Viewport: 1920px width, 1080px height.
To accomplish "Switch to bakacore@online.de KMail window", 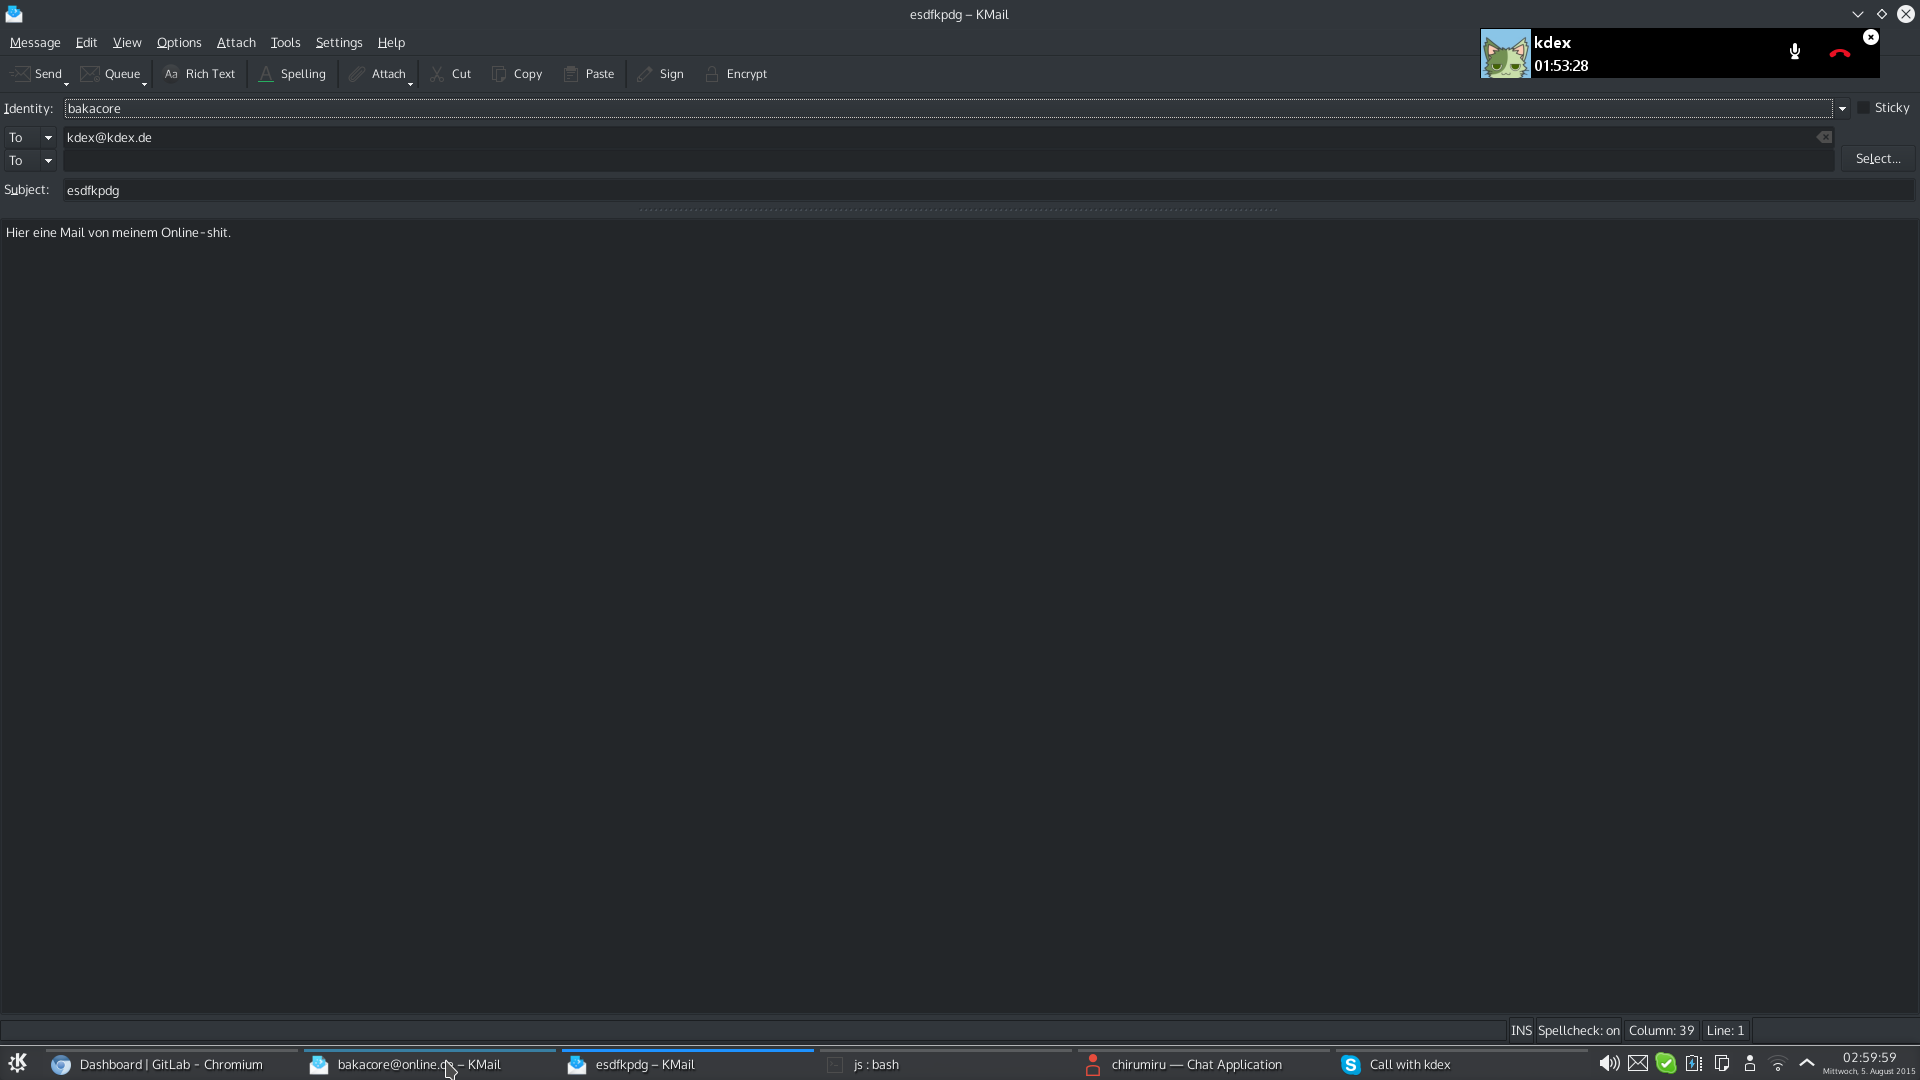I will pos(428,1065).
